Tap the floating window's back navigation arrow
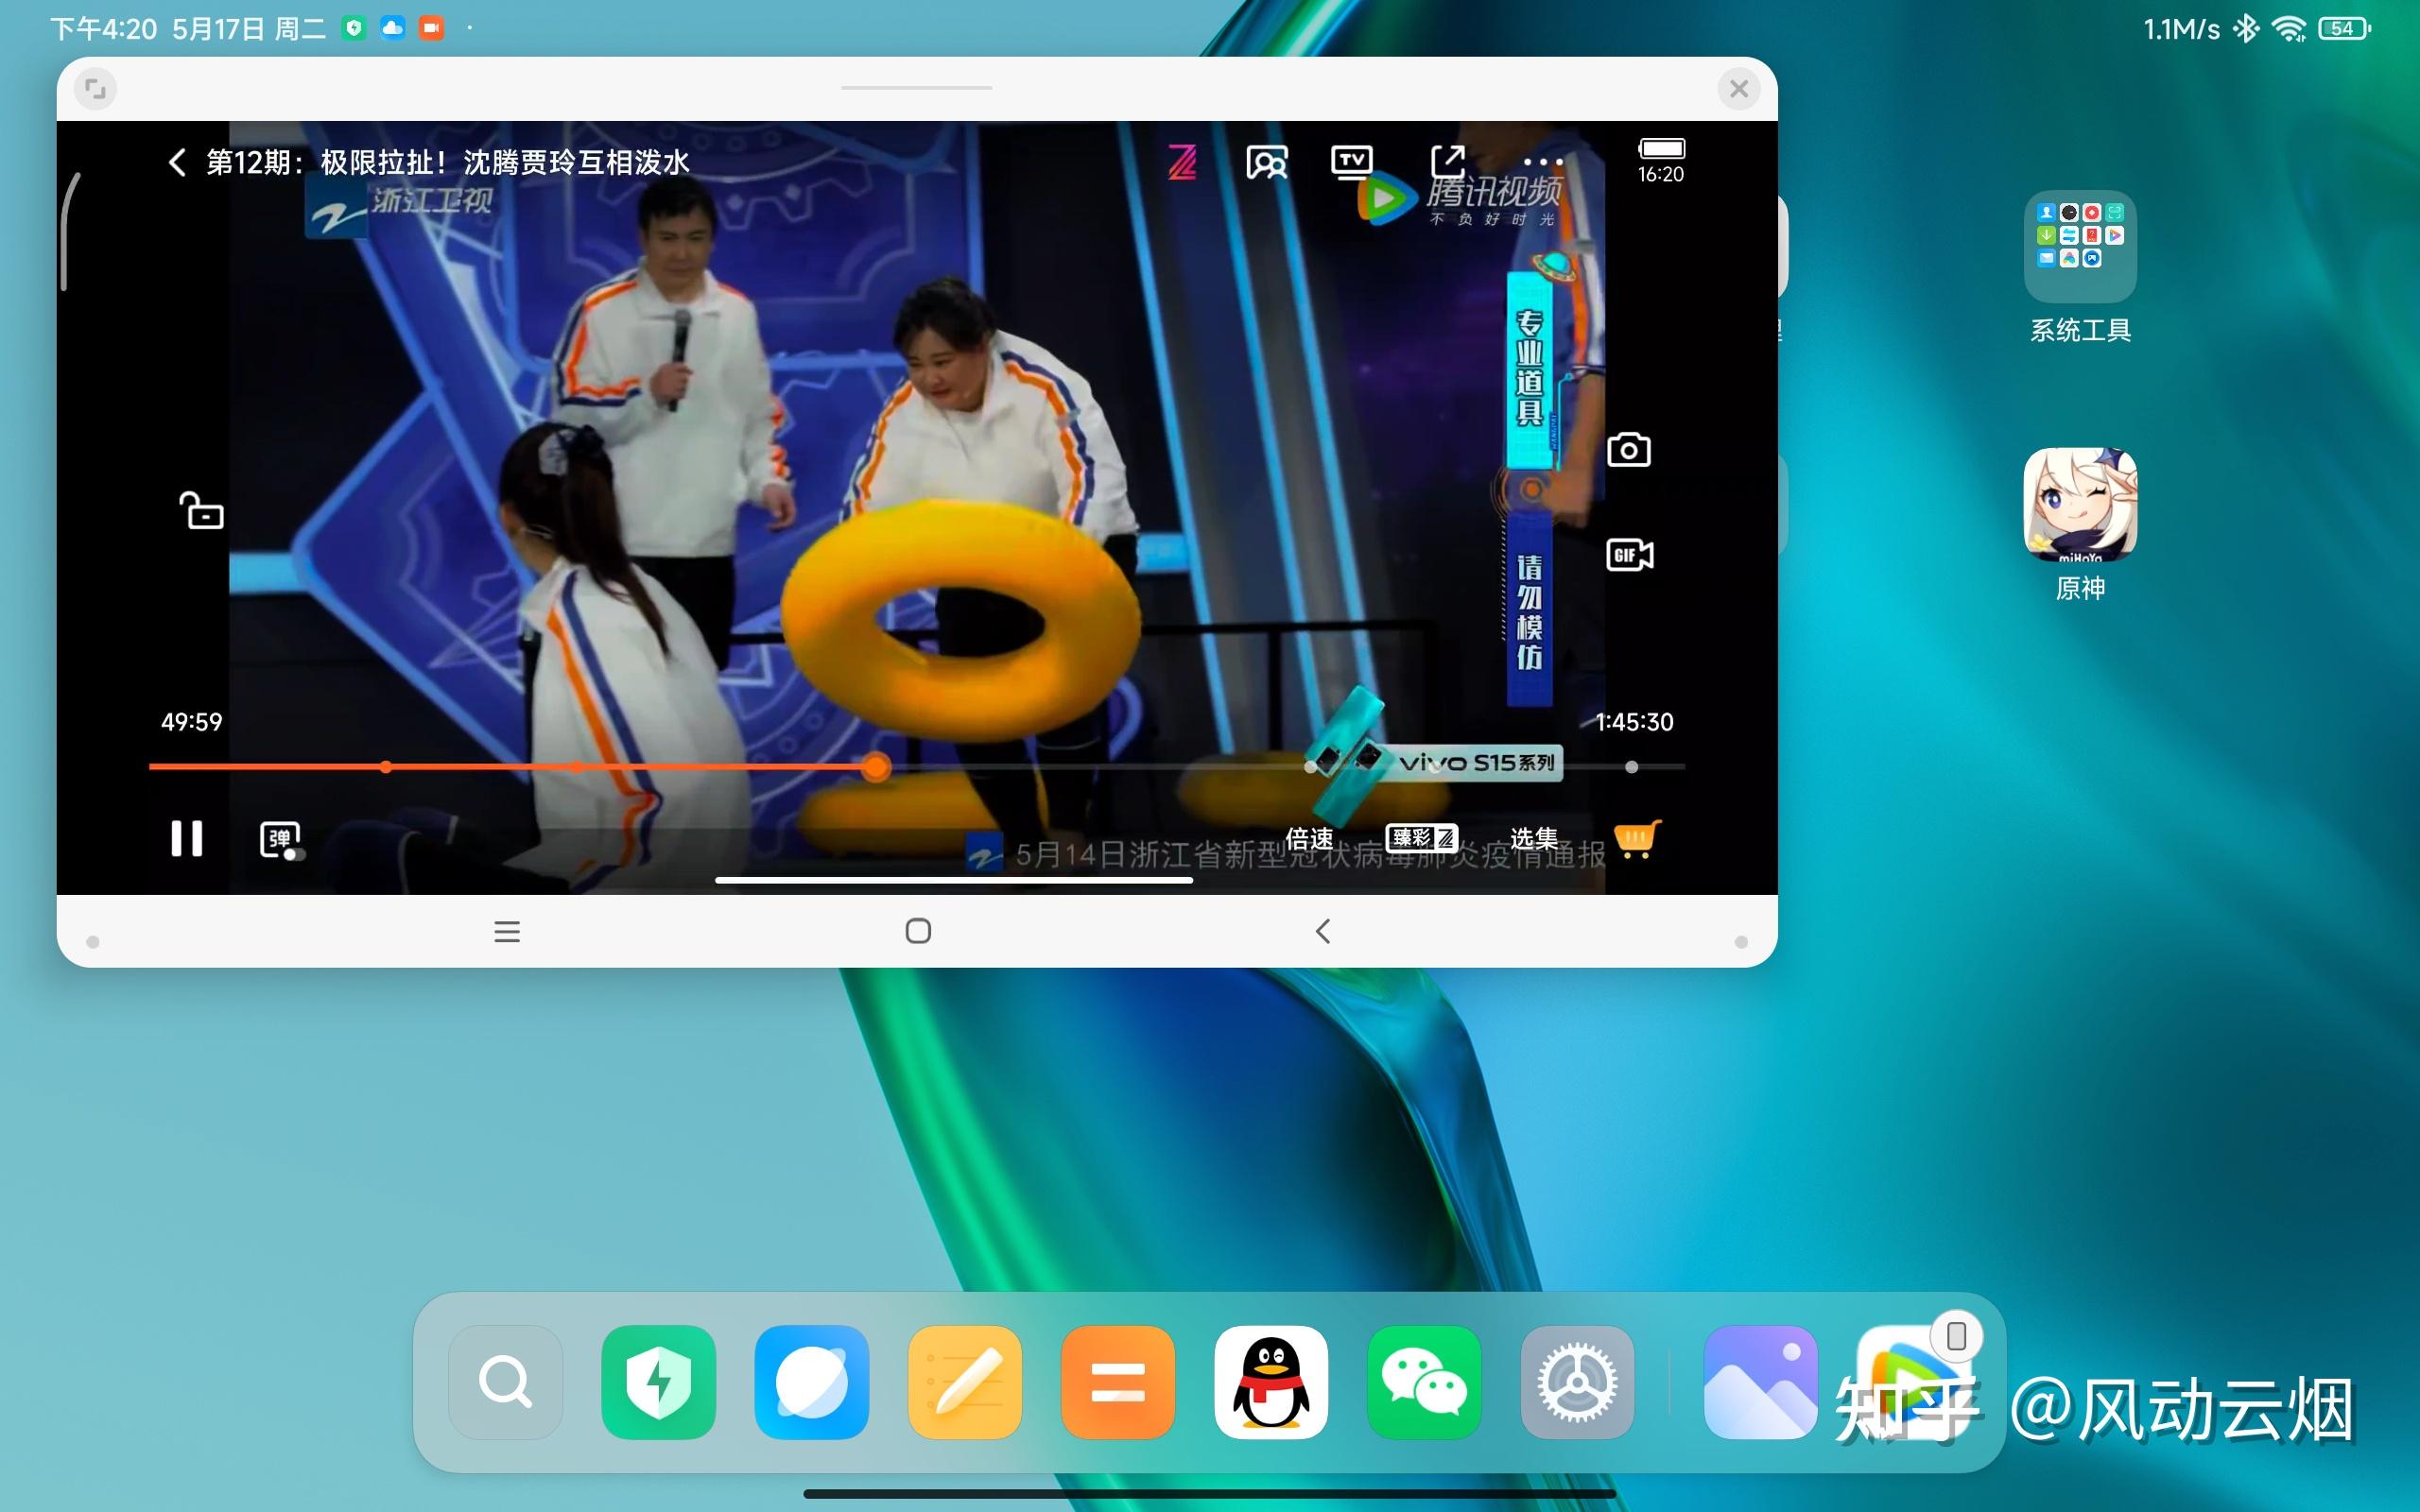 [x=1323, y=932]
